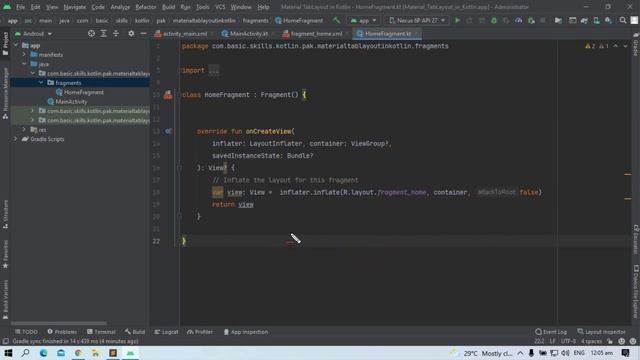Toggle the Gradle tool window side tab

pos(636,45)
